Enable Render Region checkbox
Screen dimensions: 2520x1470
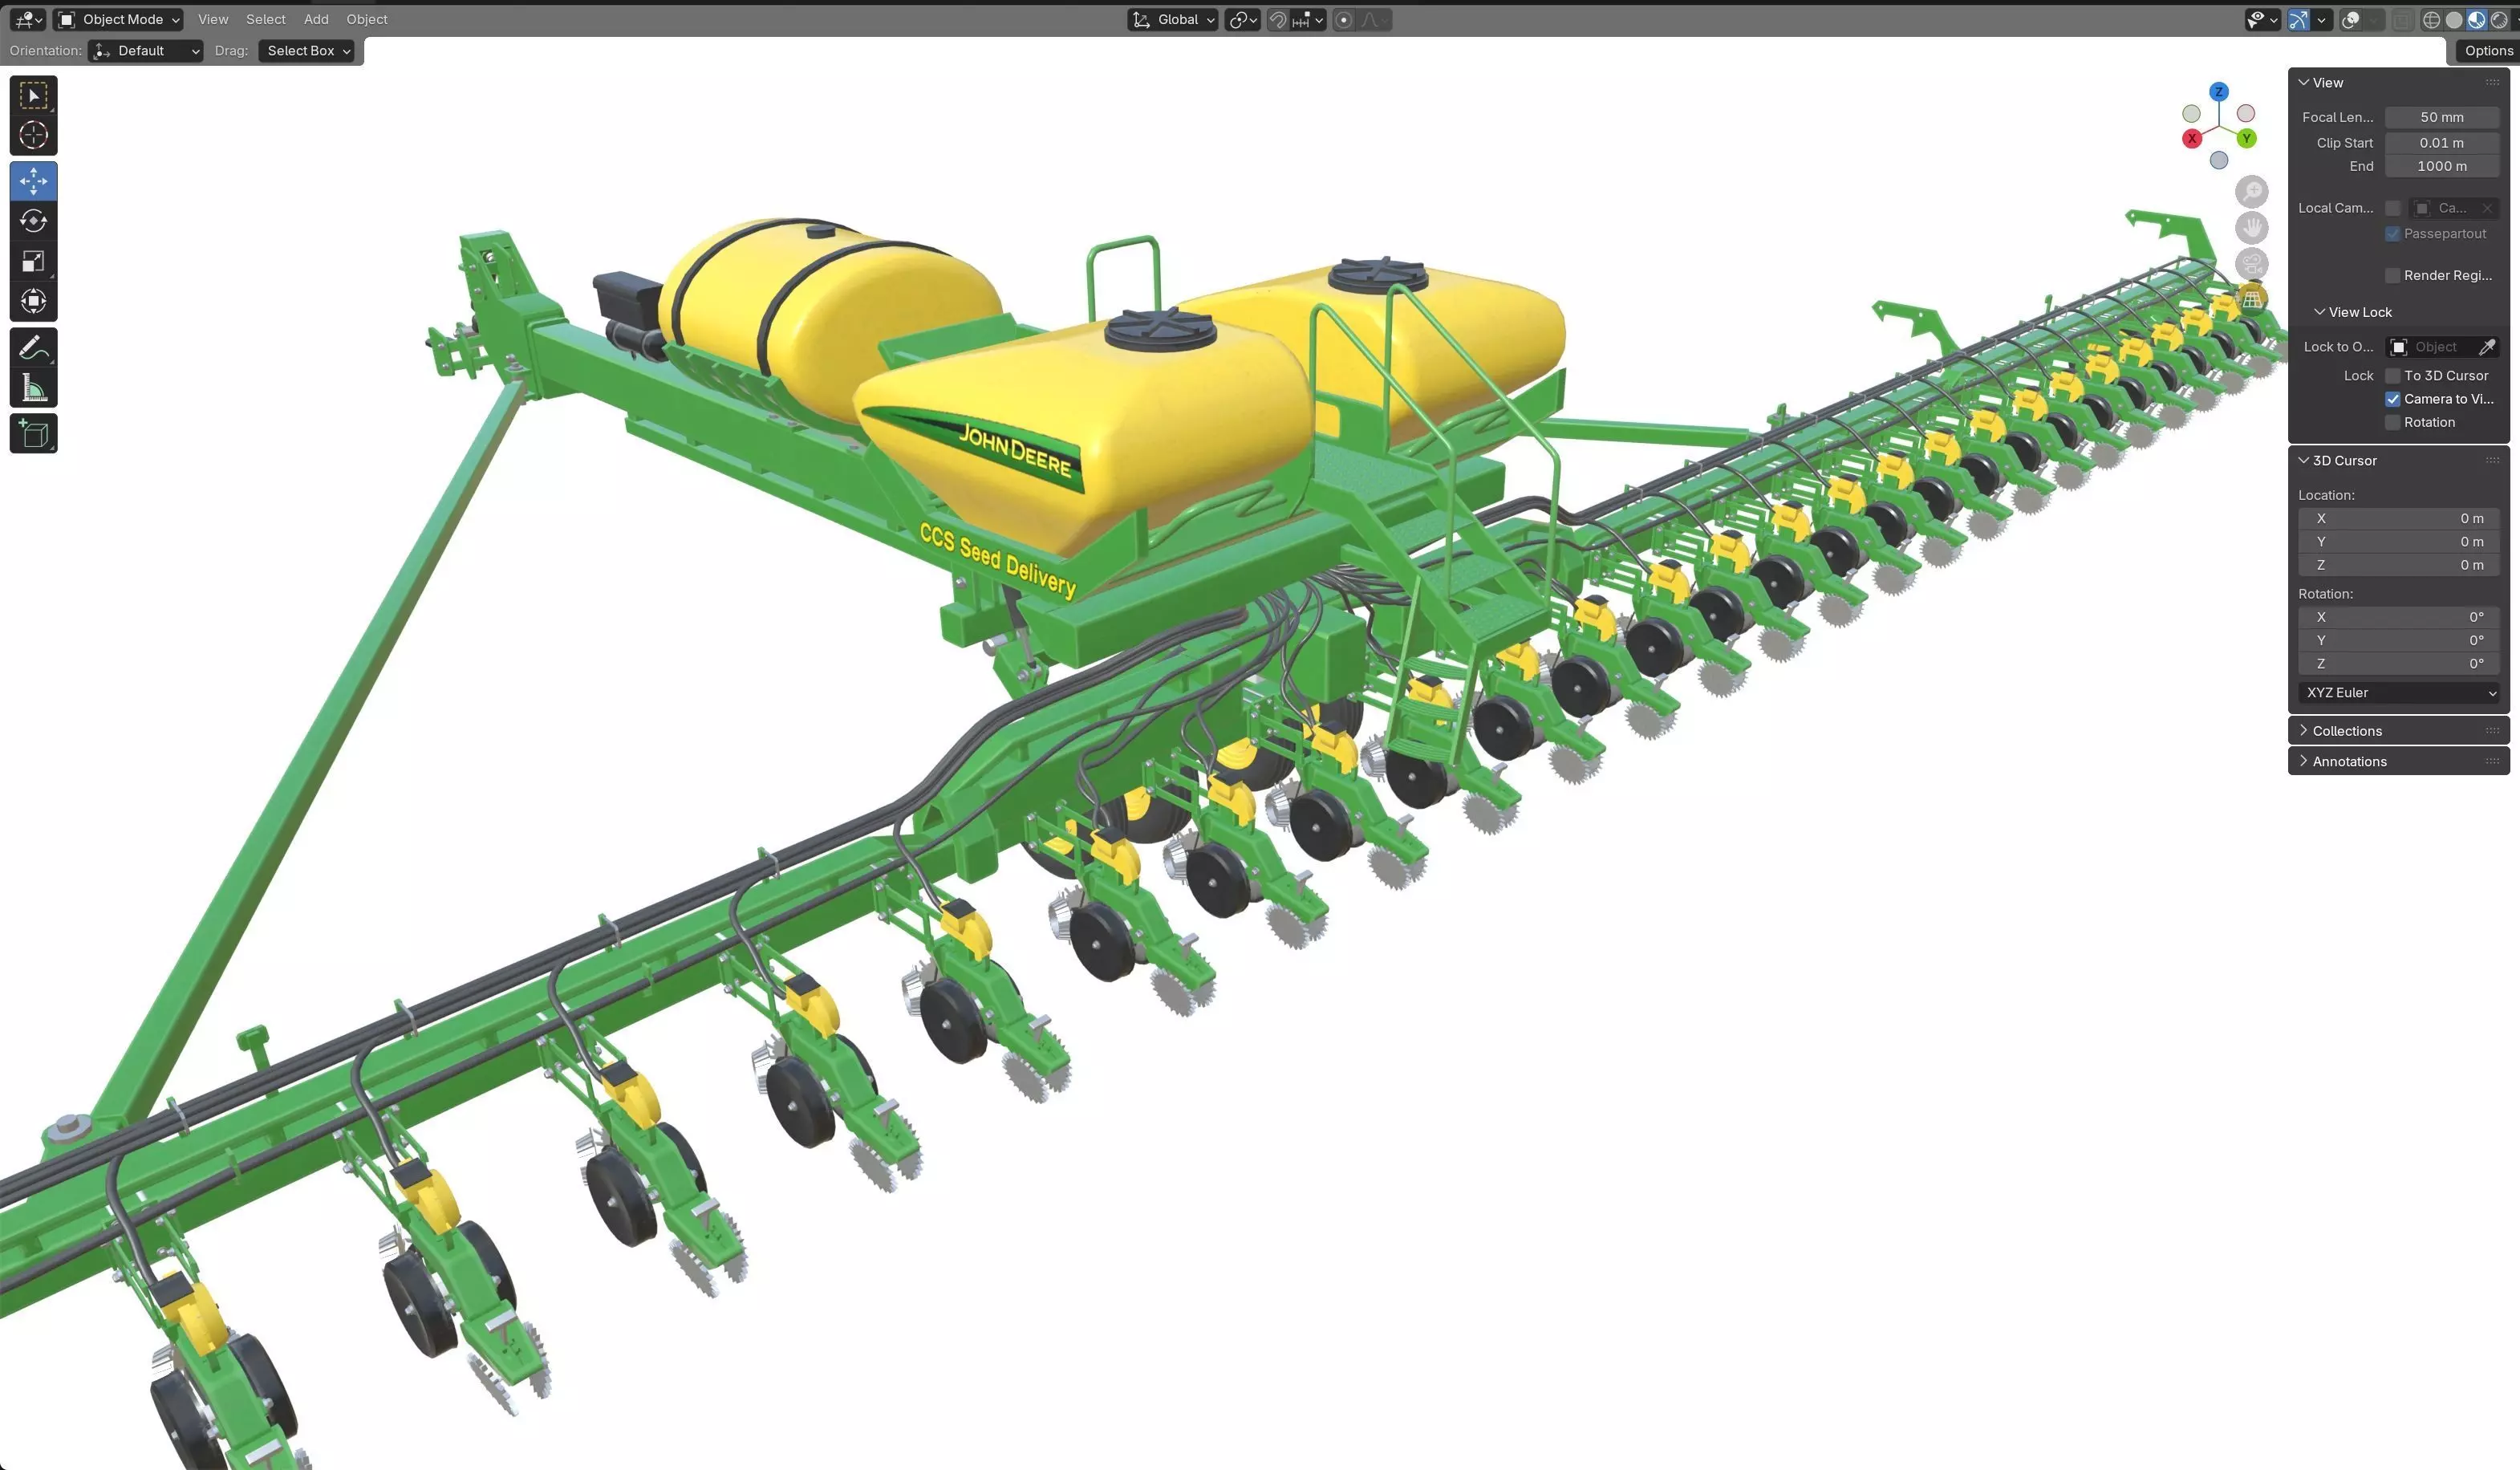(x=2393, y=275)
